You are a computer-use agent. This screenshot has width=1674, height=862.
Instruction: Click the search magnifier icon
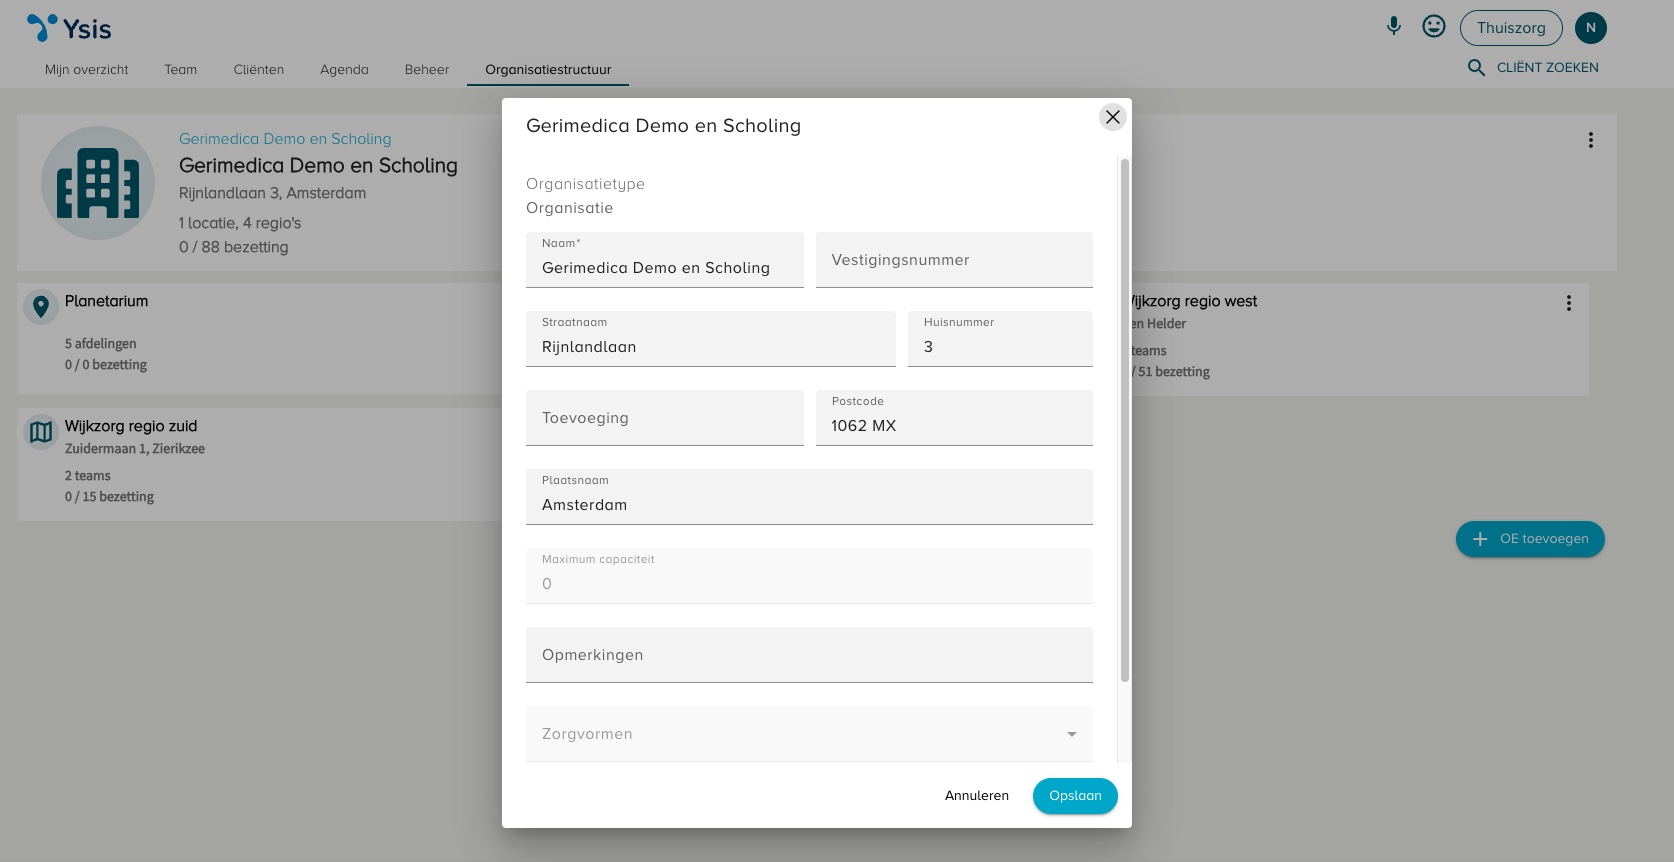click(1476, 68)
